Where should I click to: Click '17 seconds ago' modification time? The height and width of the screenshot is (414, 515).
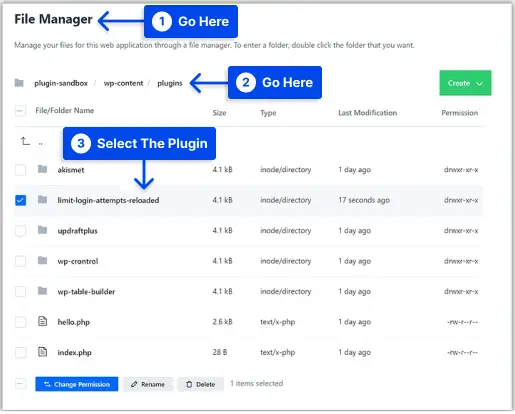tap(364, 200)
